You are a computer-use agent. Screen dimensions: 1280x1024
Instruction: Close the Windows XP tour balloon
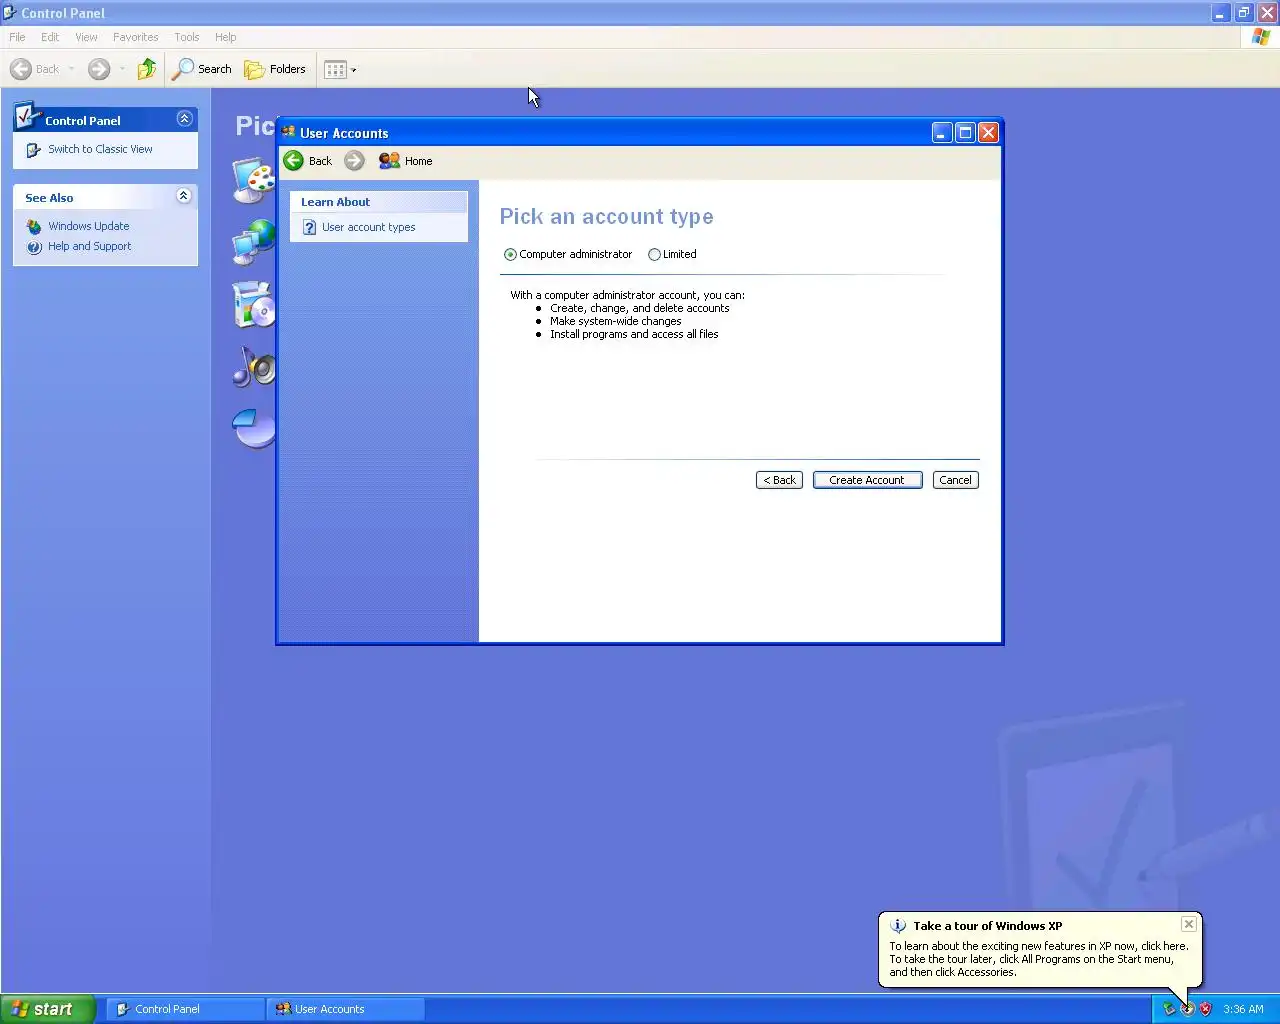(1189, 925)
